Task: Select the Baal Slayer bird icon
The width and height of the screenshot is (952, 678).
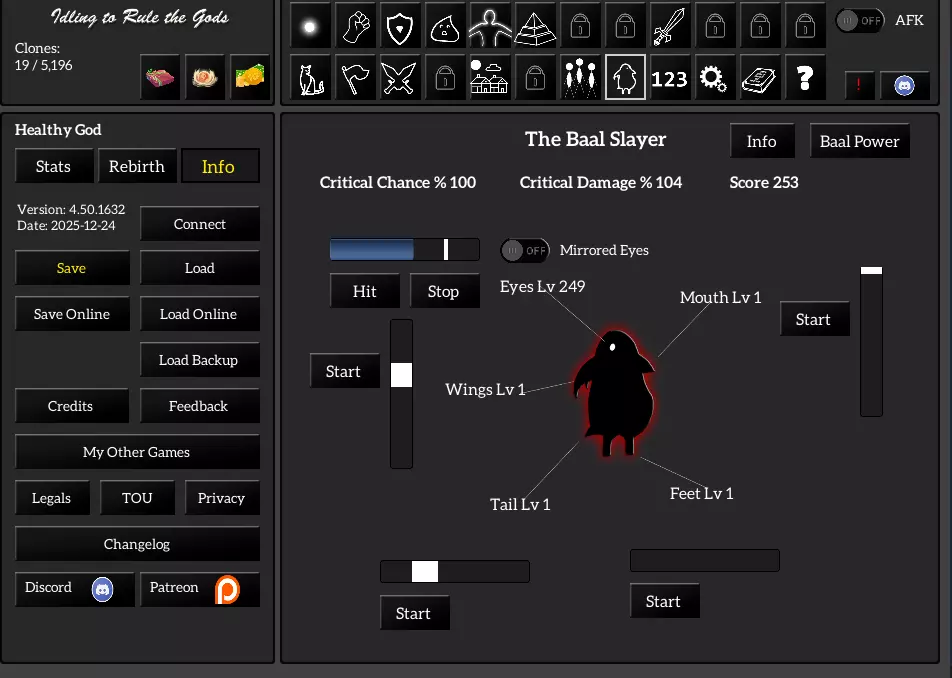Action: click(625, 77)
